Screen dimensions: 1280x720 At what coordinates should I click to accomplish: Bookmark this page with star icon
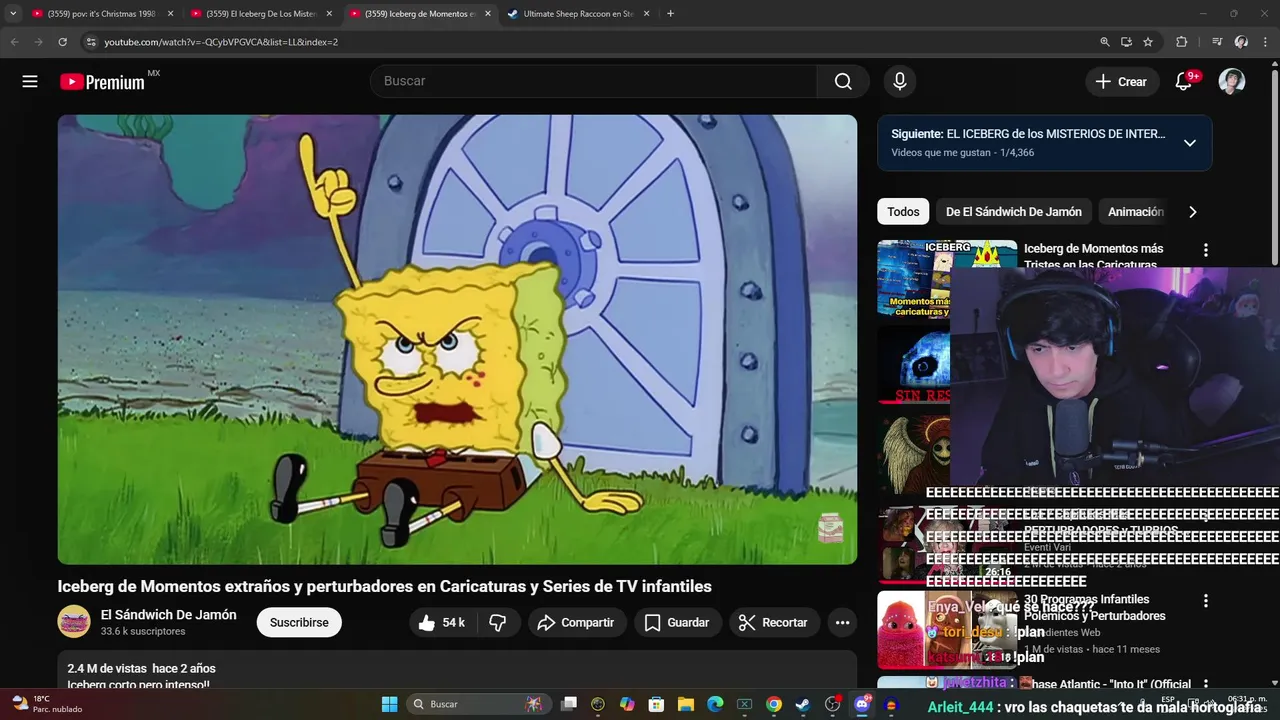(1148, 42)
